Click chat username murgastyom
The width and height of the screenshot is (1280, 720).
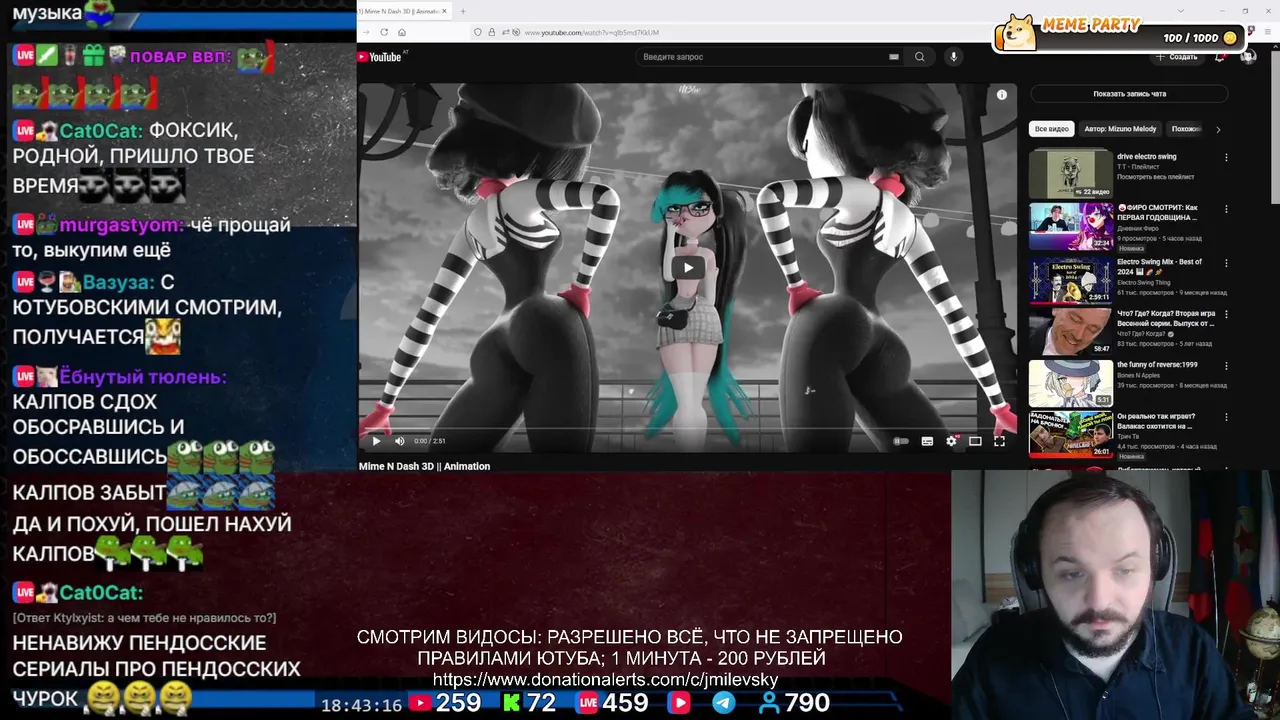click(x=120, y=225)
